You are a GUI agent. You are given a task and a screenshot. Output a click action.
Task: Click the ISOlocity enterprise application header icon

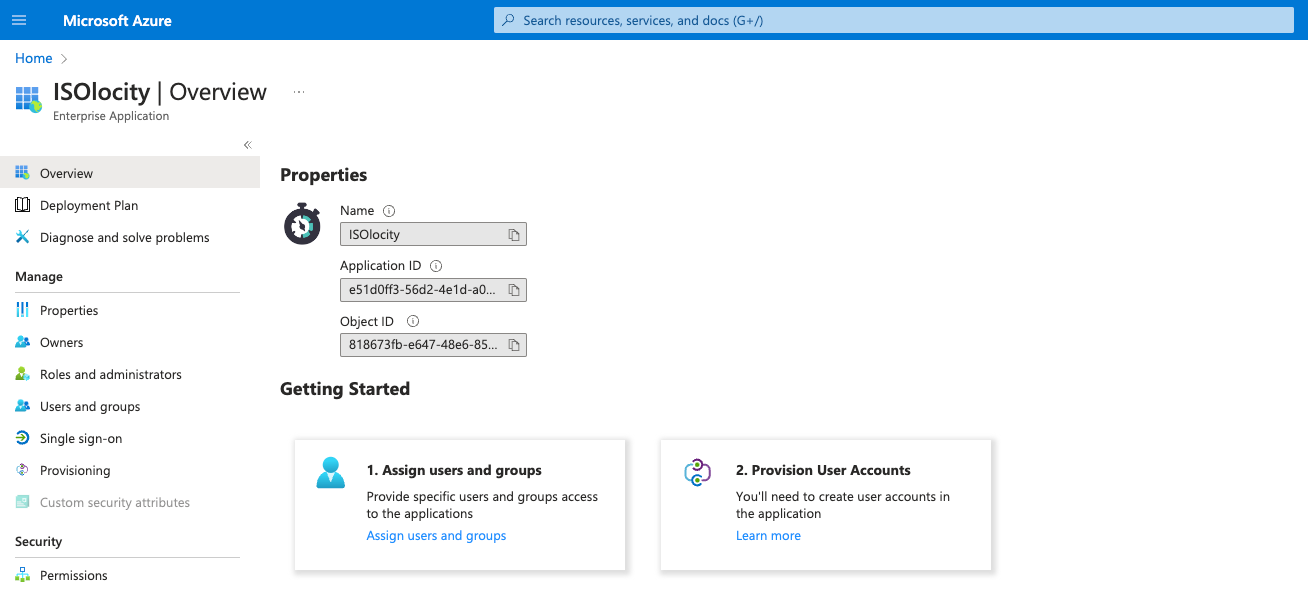28,99
